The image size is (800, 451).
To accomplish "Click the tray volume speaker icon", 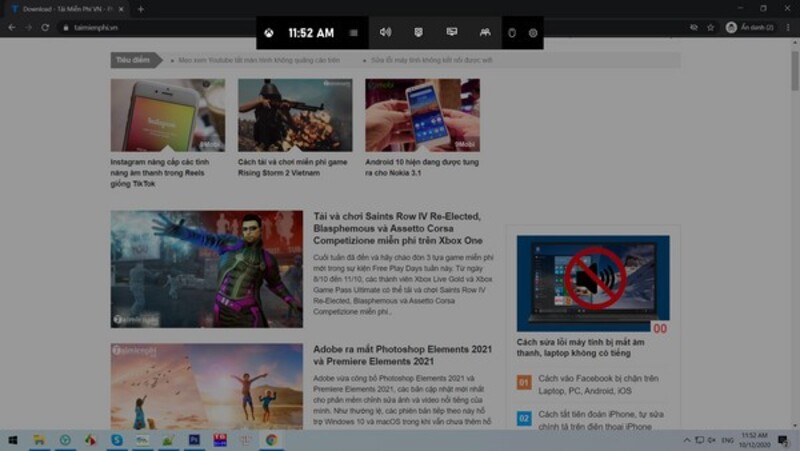I will [712, 440].
